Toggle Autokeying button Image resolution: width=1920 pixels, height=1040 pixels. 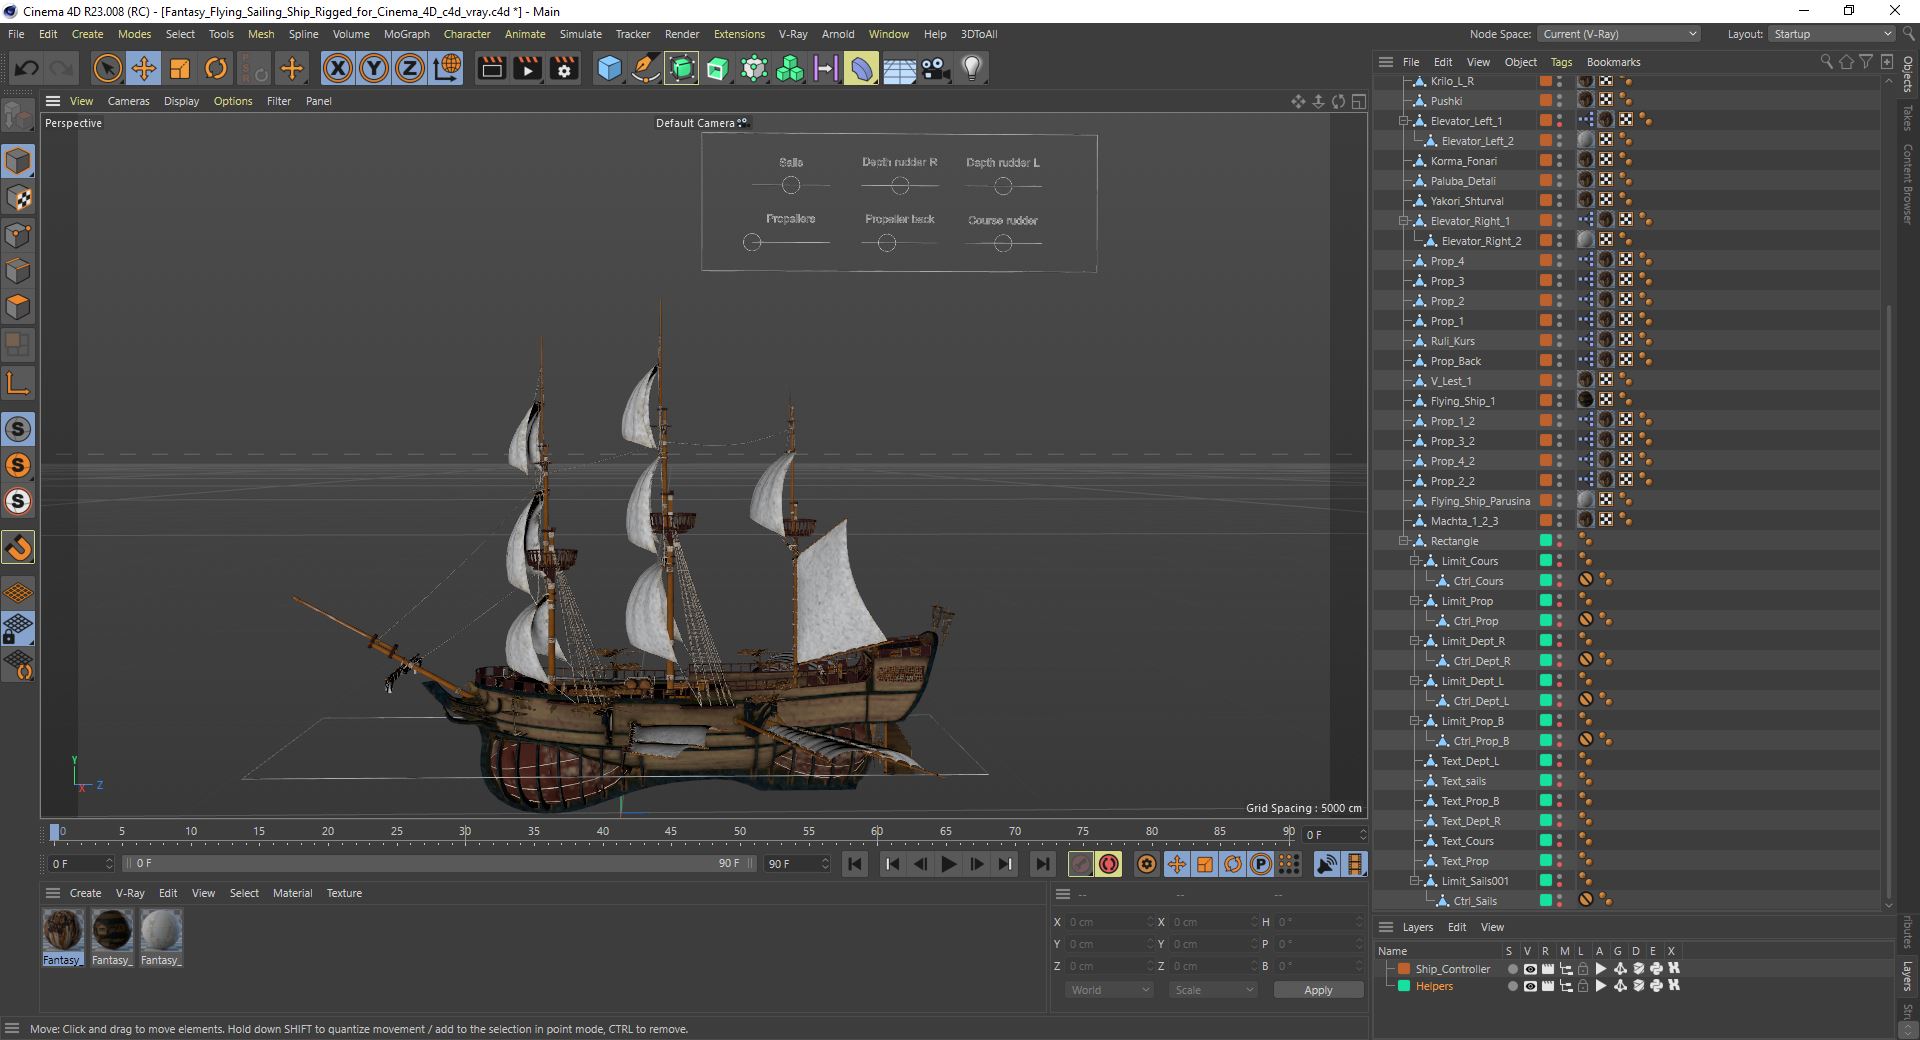point(1109,864)
